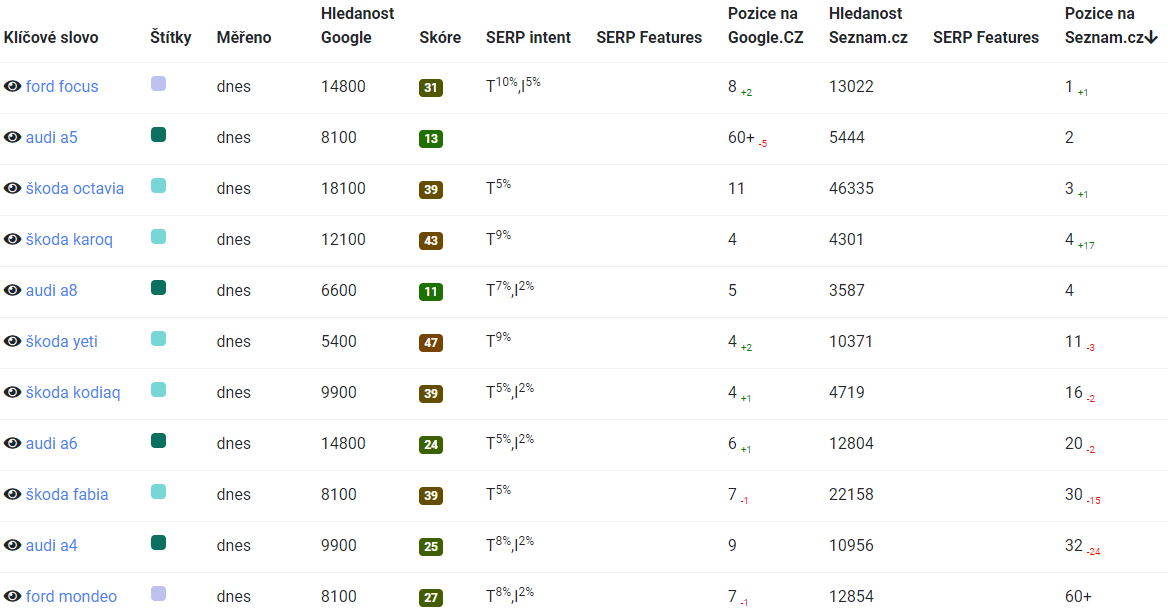Click SERP intent T10%,I5% for ford focus
This screenshot has width=1168, height=616.
pos(513,85)
